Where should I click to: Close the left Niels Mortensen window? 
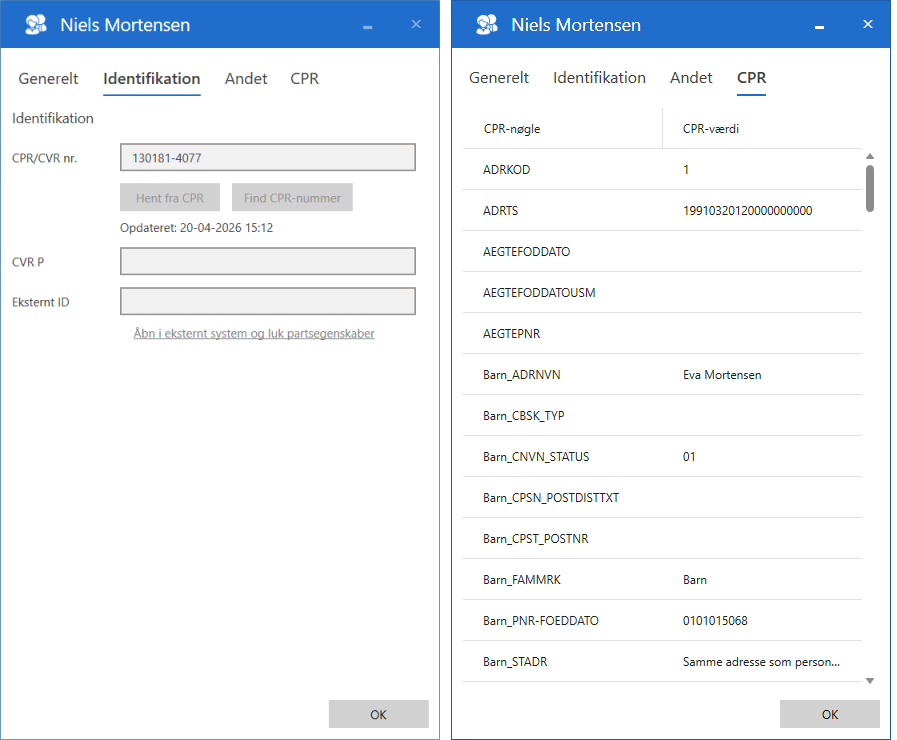[416, 24]
